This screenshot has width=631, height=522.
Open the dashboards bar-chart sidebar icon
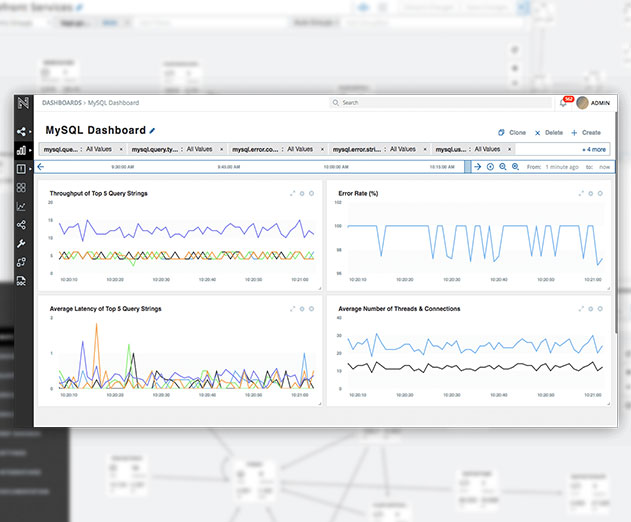coord(21,150)
